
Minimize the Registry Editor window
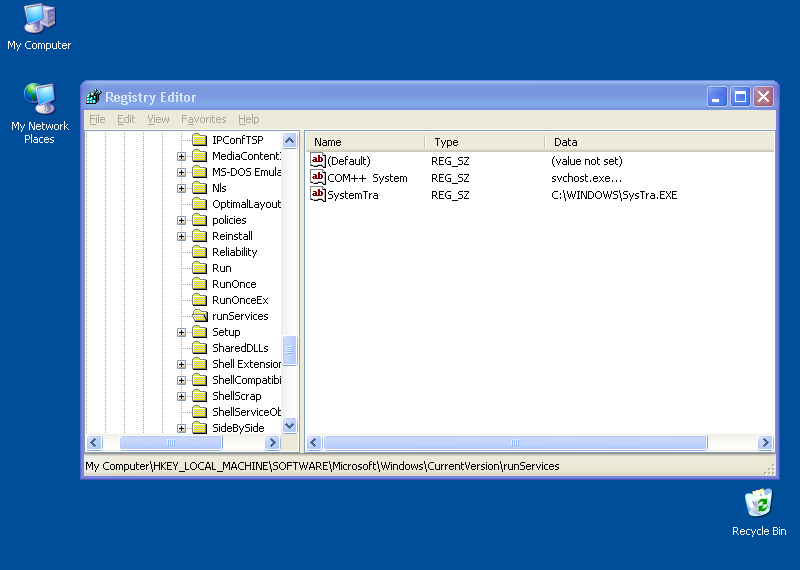(x=716, y=96)
